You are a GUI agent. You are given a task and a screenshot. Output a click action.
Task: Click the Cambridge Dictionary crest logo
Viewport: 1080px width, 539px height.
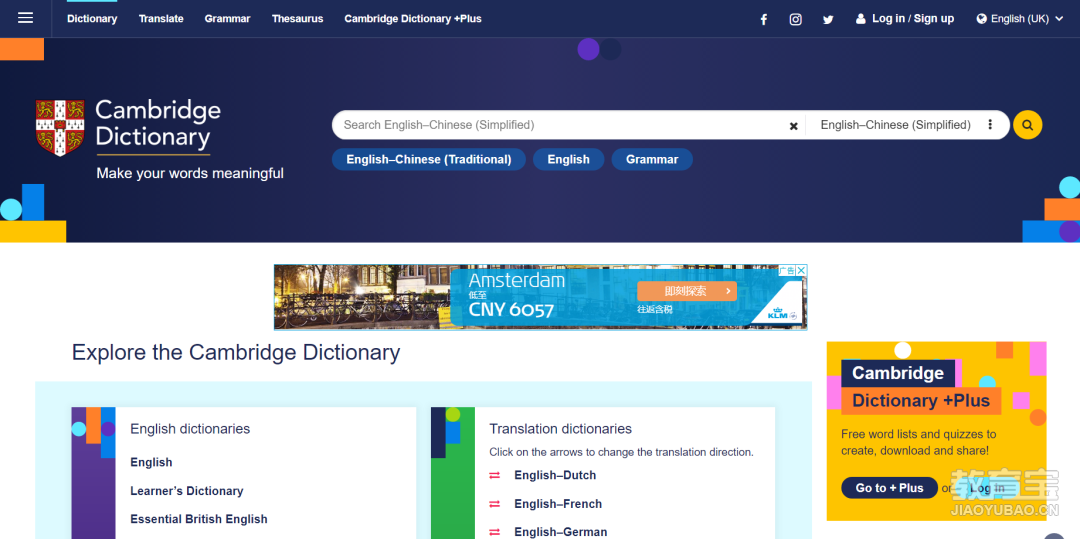[x=60, y=127]
